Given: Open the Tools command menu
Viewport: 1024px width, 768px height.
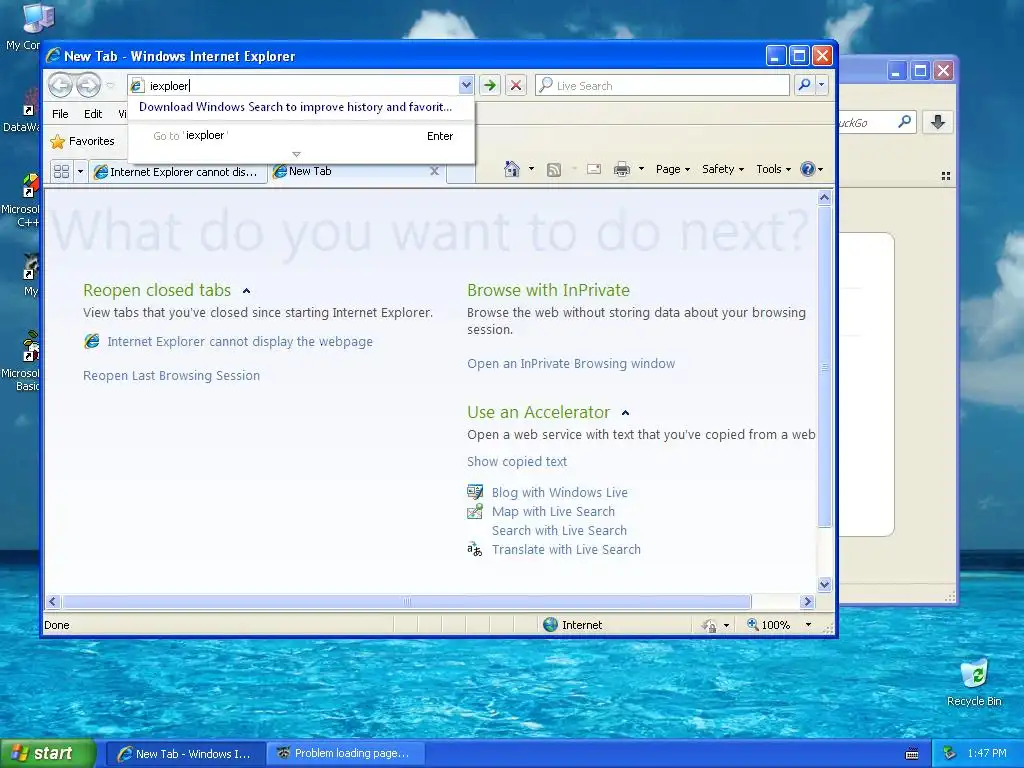Looking at the screenshot, I should coord(773,169).
